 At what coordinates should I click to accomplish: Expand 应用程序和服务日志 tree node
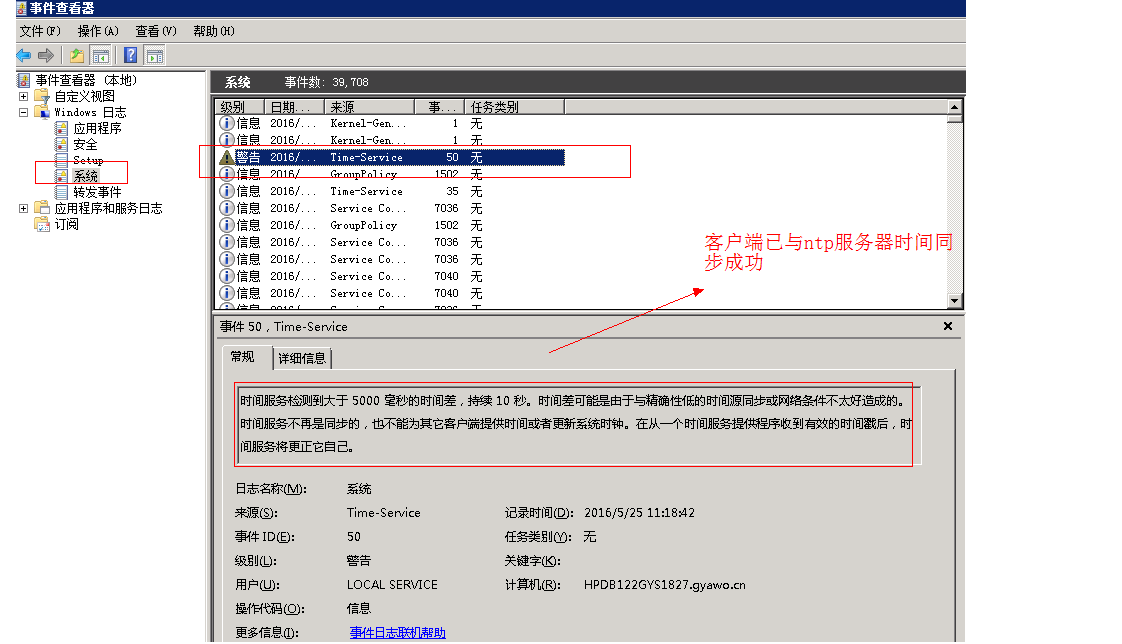pyautogui.click(x=24, y=208)
